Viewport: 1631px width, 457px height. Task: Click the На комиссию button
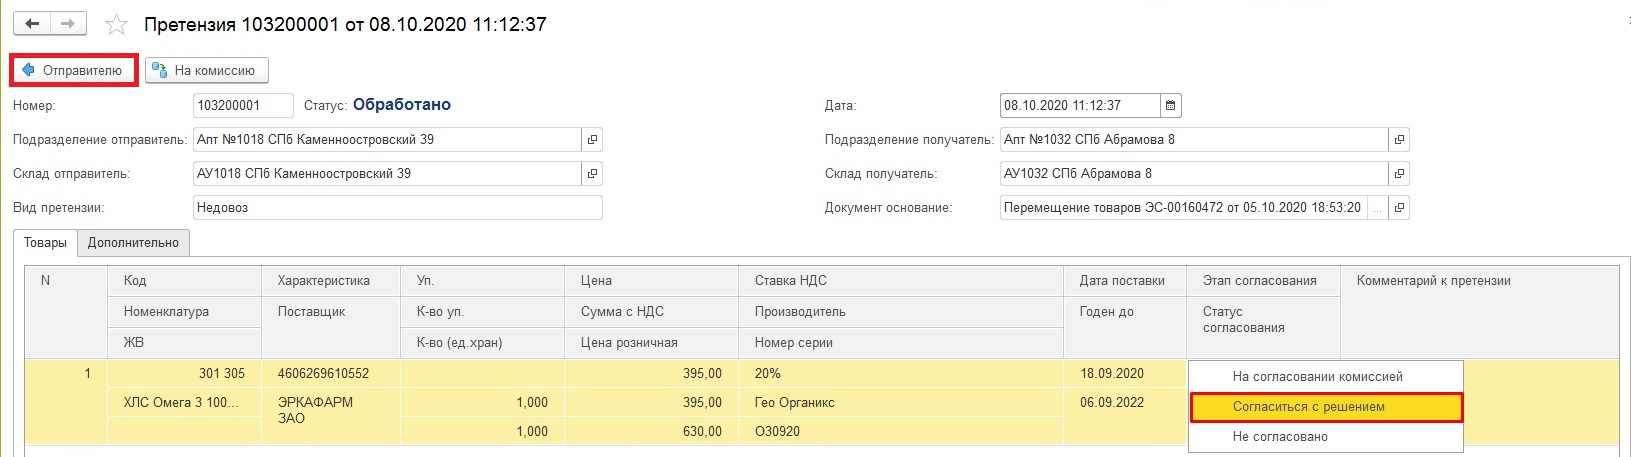click(206, 70)
